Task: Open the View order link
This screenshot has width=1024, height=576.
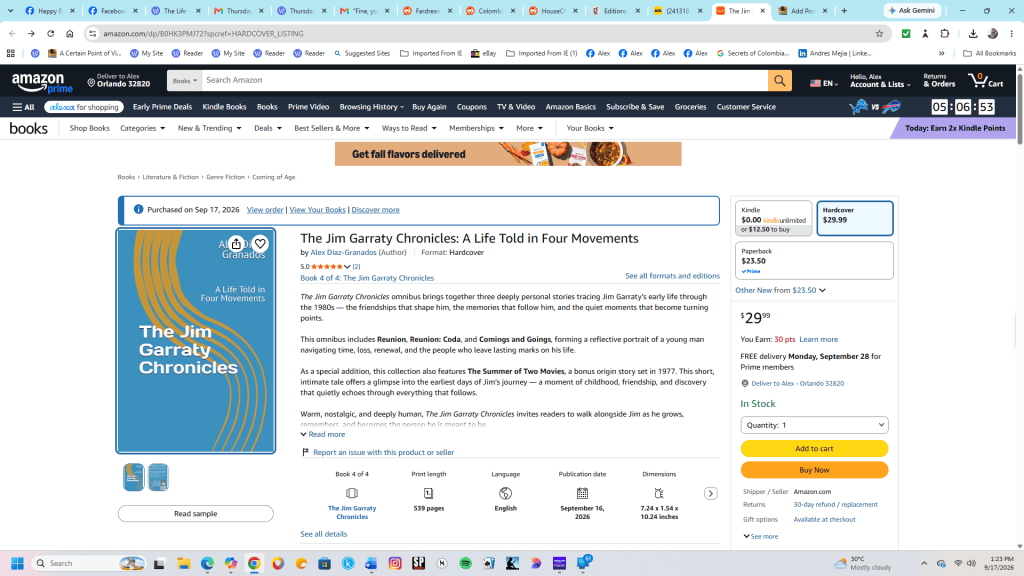Action: (x=264, y=210)
